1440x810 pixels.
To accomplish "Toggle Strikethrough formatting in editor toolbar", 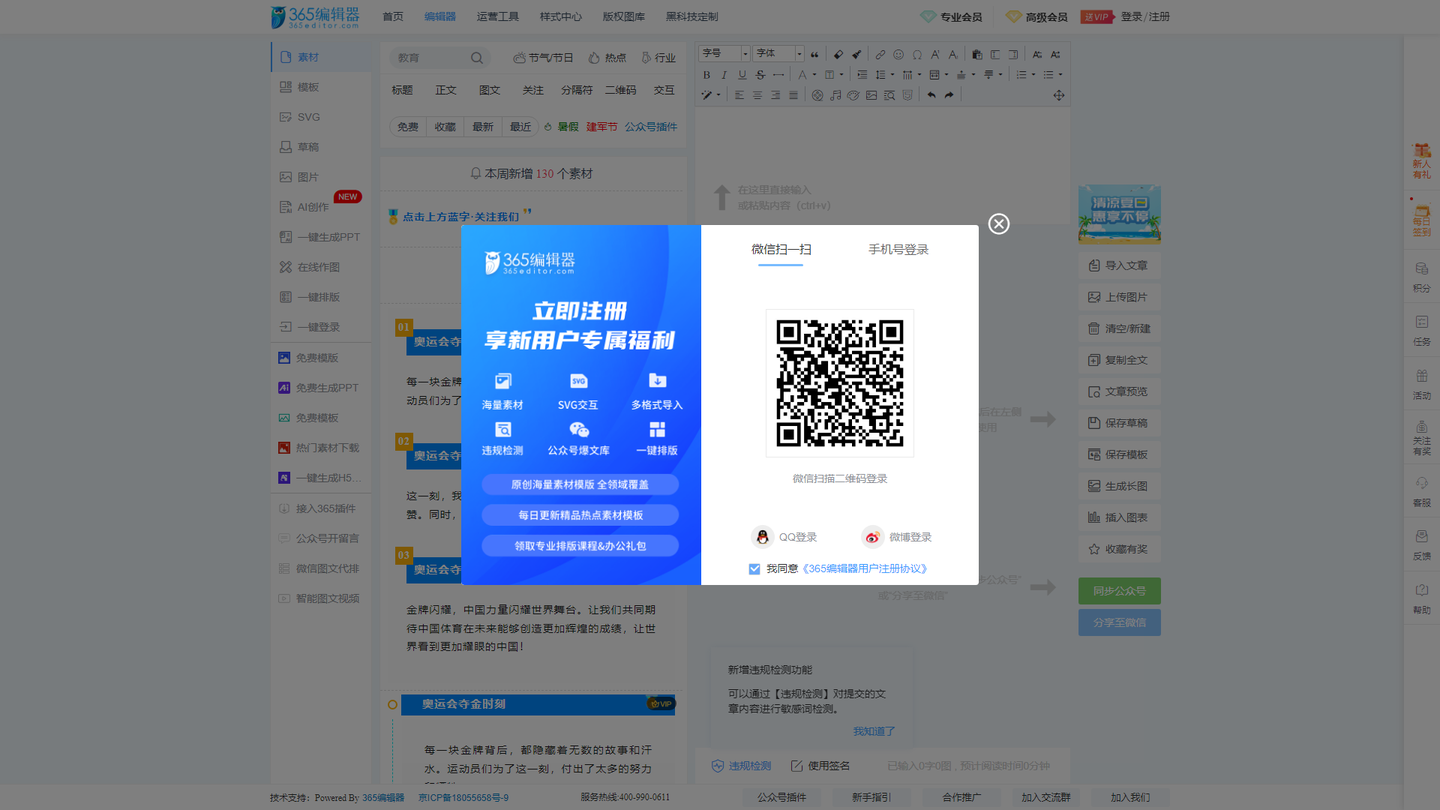I will (760, 75).
